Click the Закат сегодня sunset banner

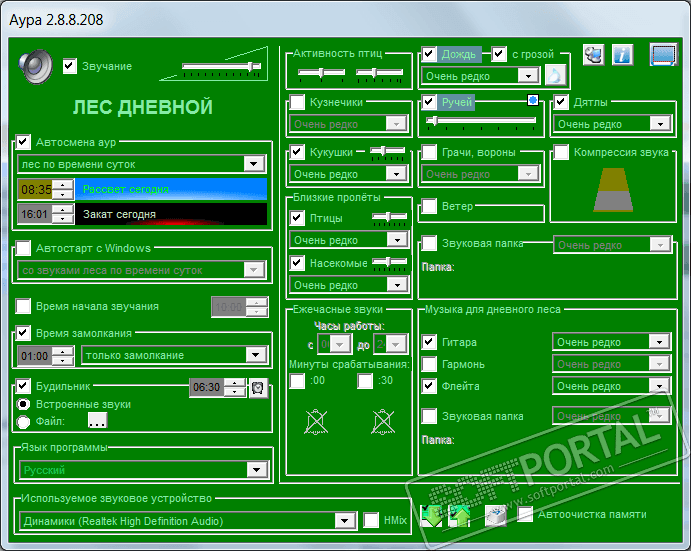click(x=171, y=214)
